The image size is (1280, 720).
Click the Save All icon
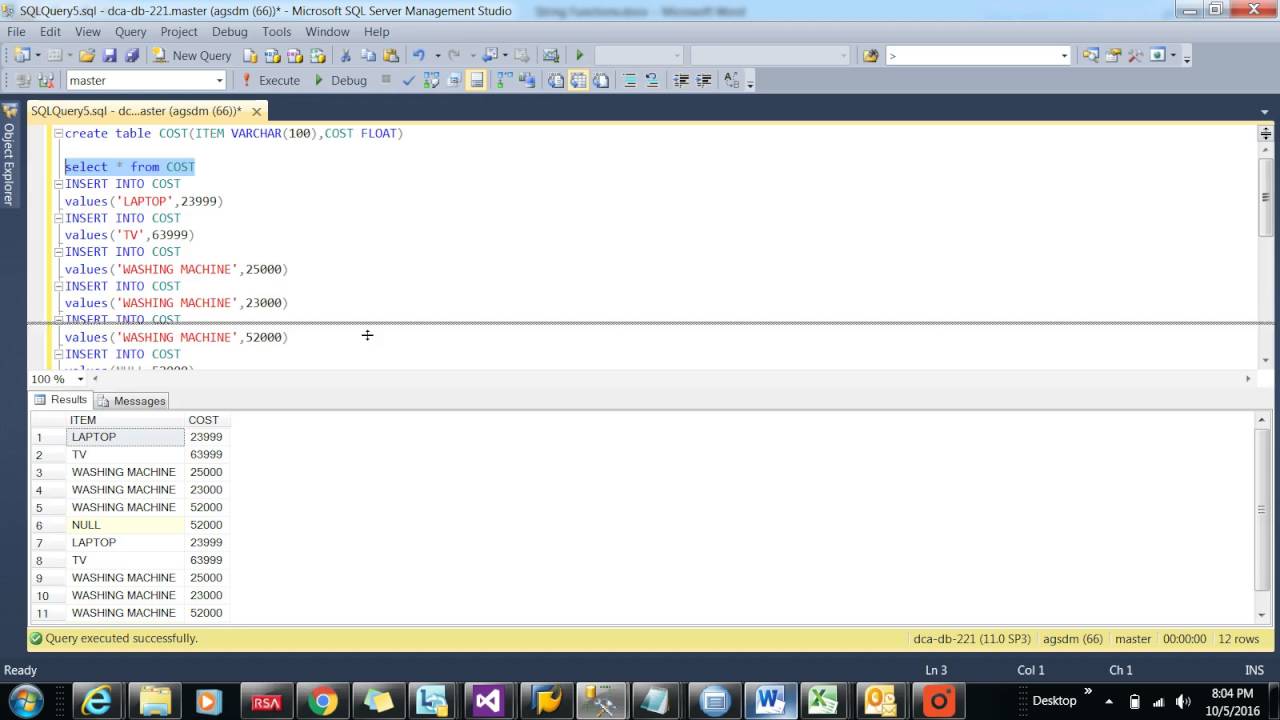132,55
